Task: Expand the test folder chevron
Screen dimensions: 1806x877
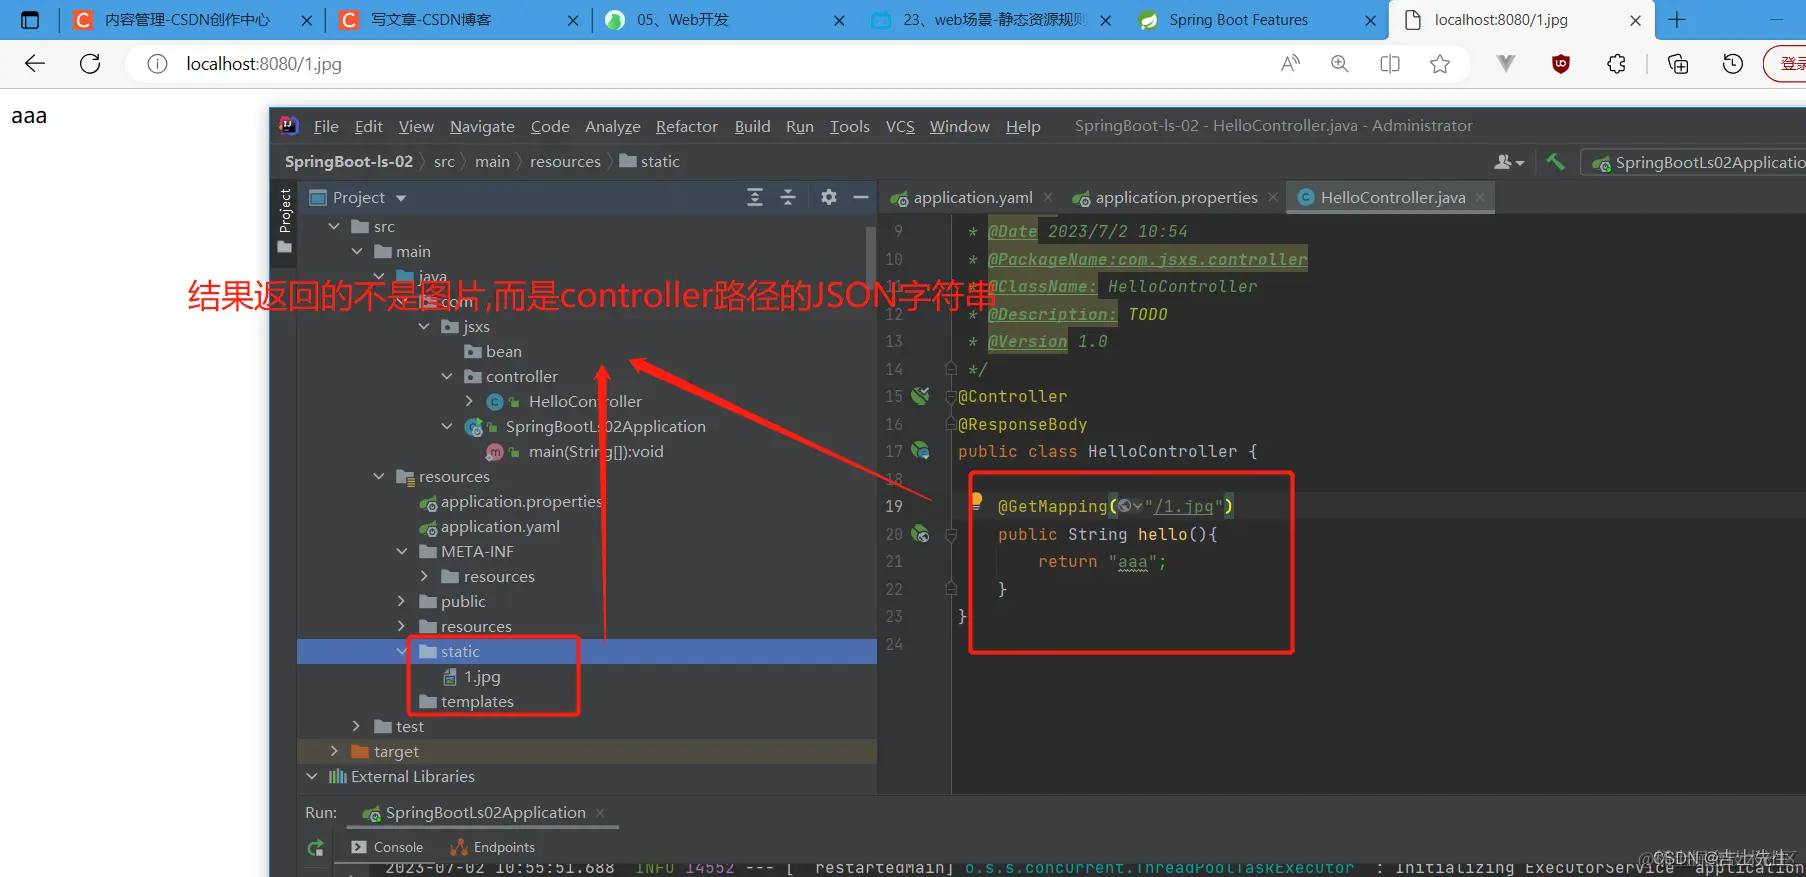Action: coord(356,726)
